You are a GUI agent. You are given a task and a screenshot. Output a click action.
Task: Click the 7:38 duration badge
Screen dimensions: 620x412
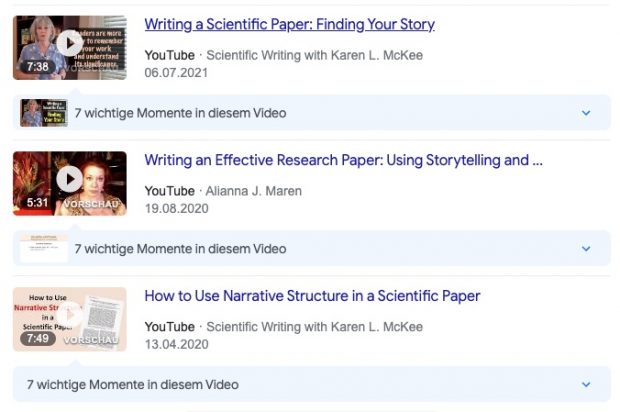(38, 67)
